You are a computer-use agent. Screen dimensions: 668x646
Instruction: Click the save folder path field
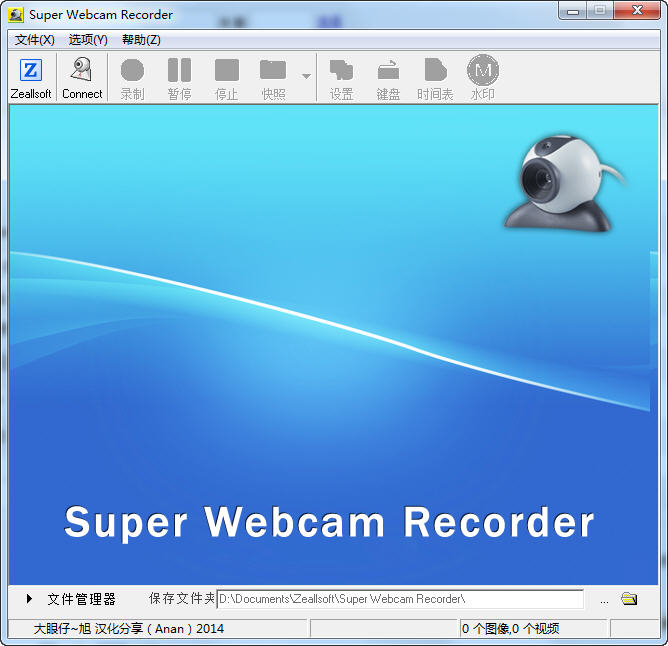pos(400,599)
